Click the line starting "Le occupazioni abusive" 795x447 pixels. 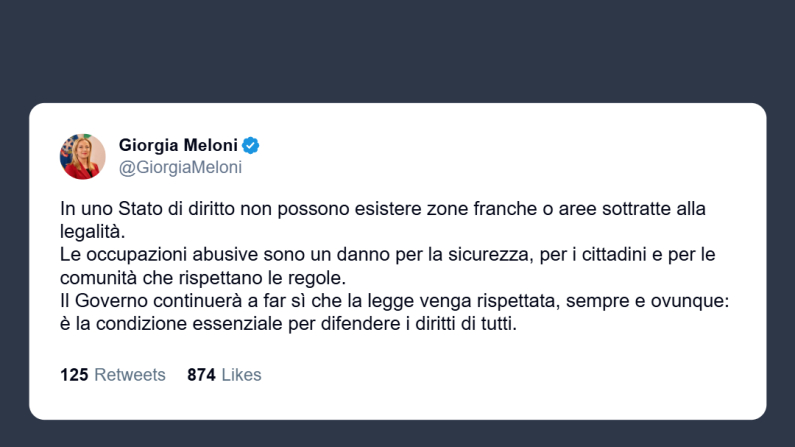388,254
